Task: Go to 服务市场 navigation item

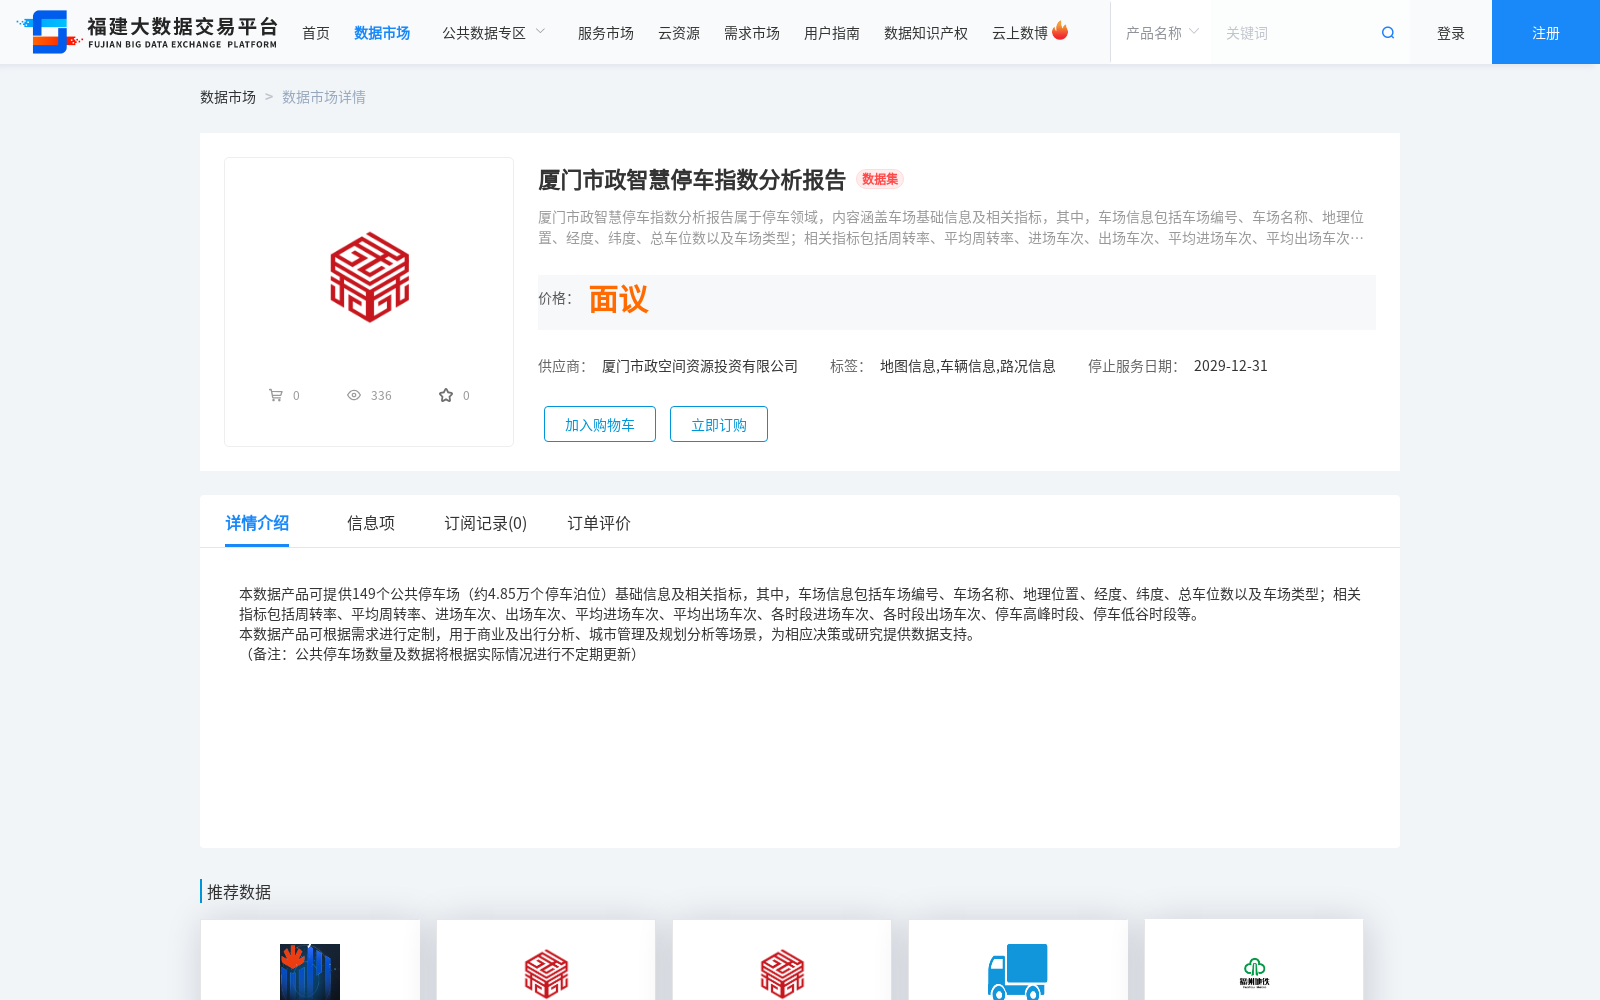Action: (x=606, y=33)
